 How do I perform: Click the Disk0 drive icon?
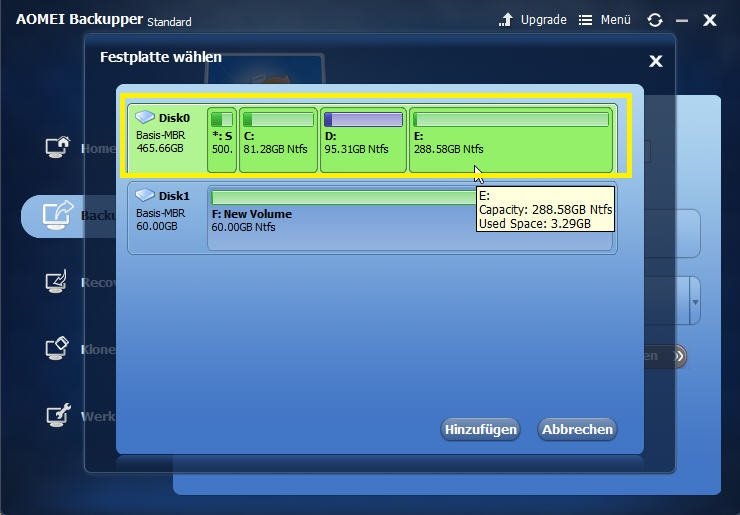pos(145,117)
